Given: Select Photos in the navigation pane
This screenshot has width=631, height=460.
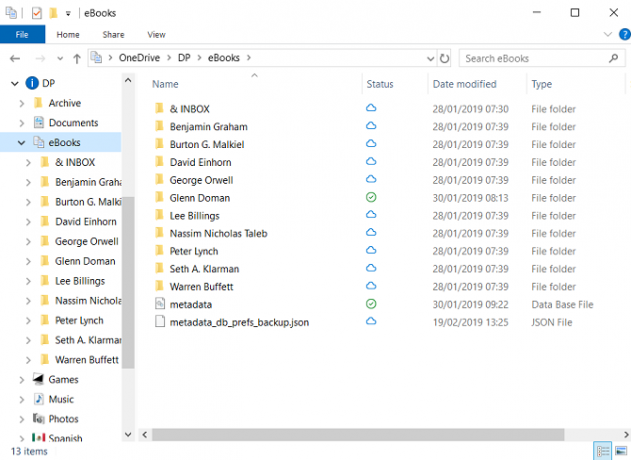Looking at the screenshot, I should (63, 419).
